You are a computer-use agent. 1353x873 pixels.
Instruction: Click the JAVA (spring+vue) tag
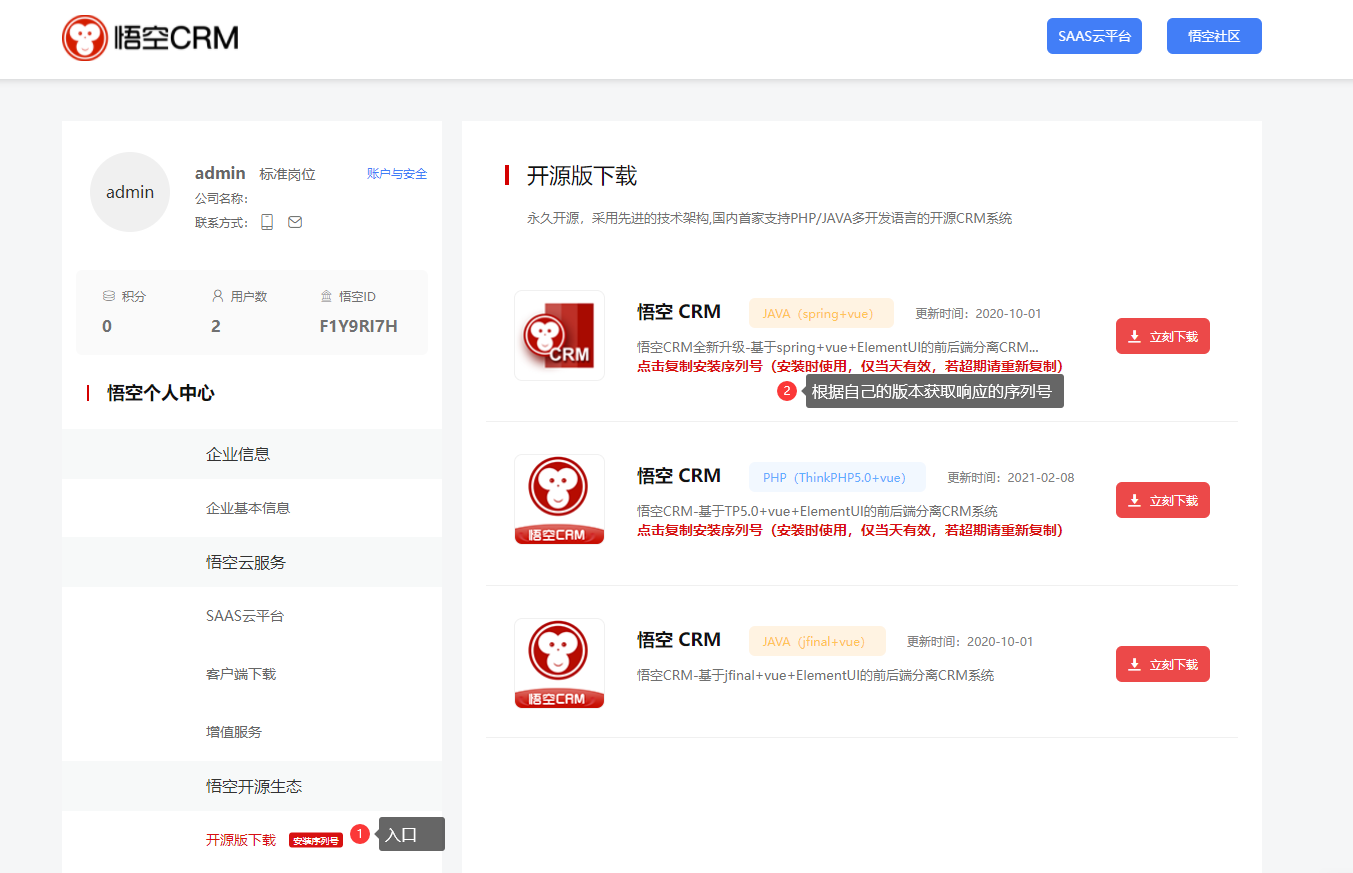[x=821, y=313]
